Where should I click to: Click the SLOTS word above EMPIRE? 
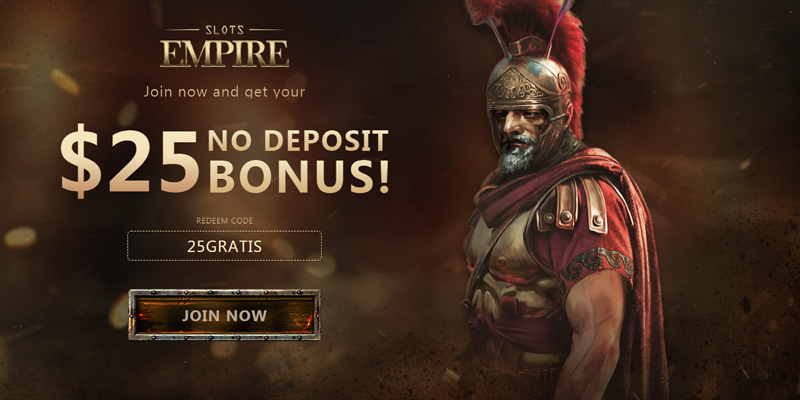[x=224, y=30]
